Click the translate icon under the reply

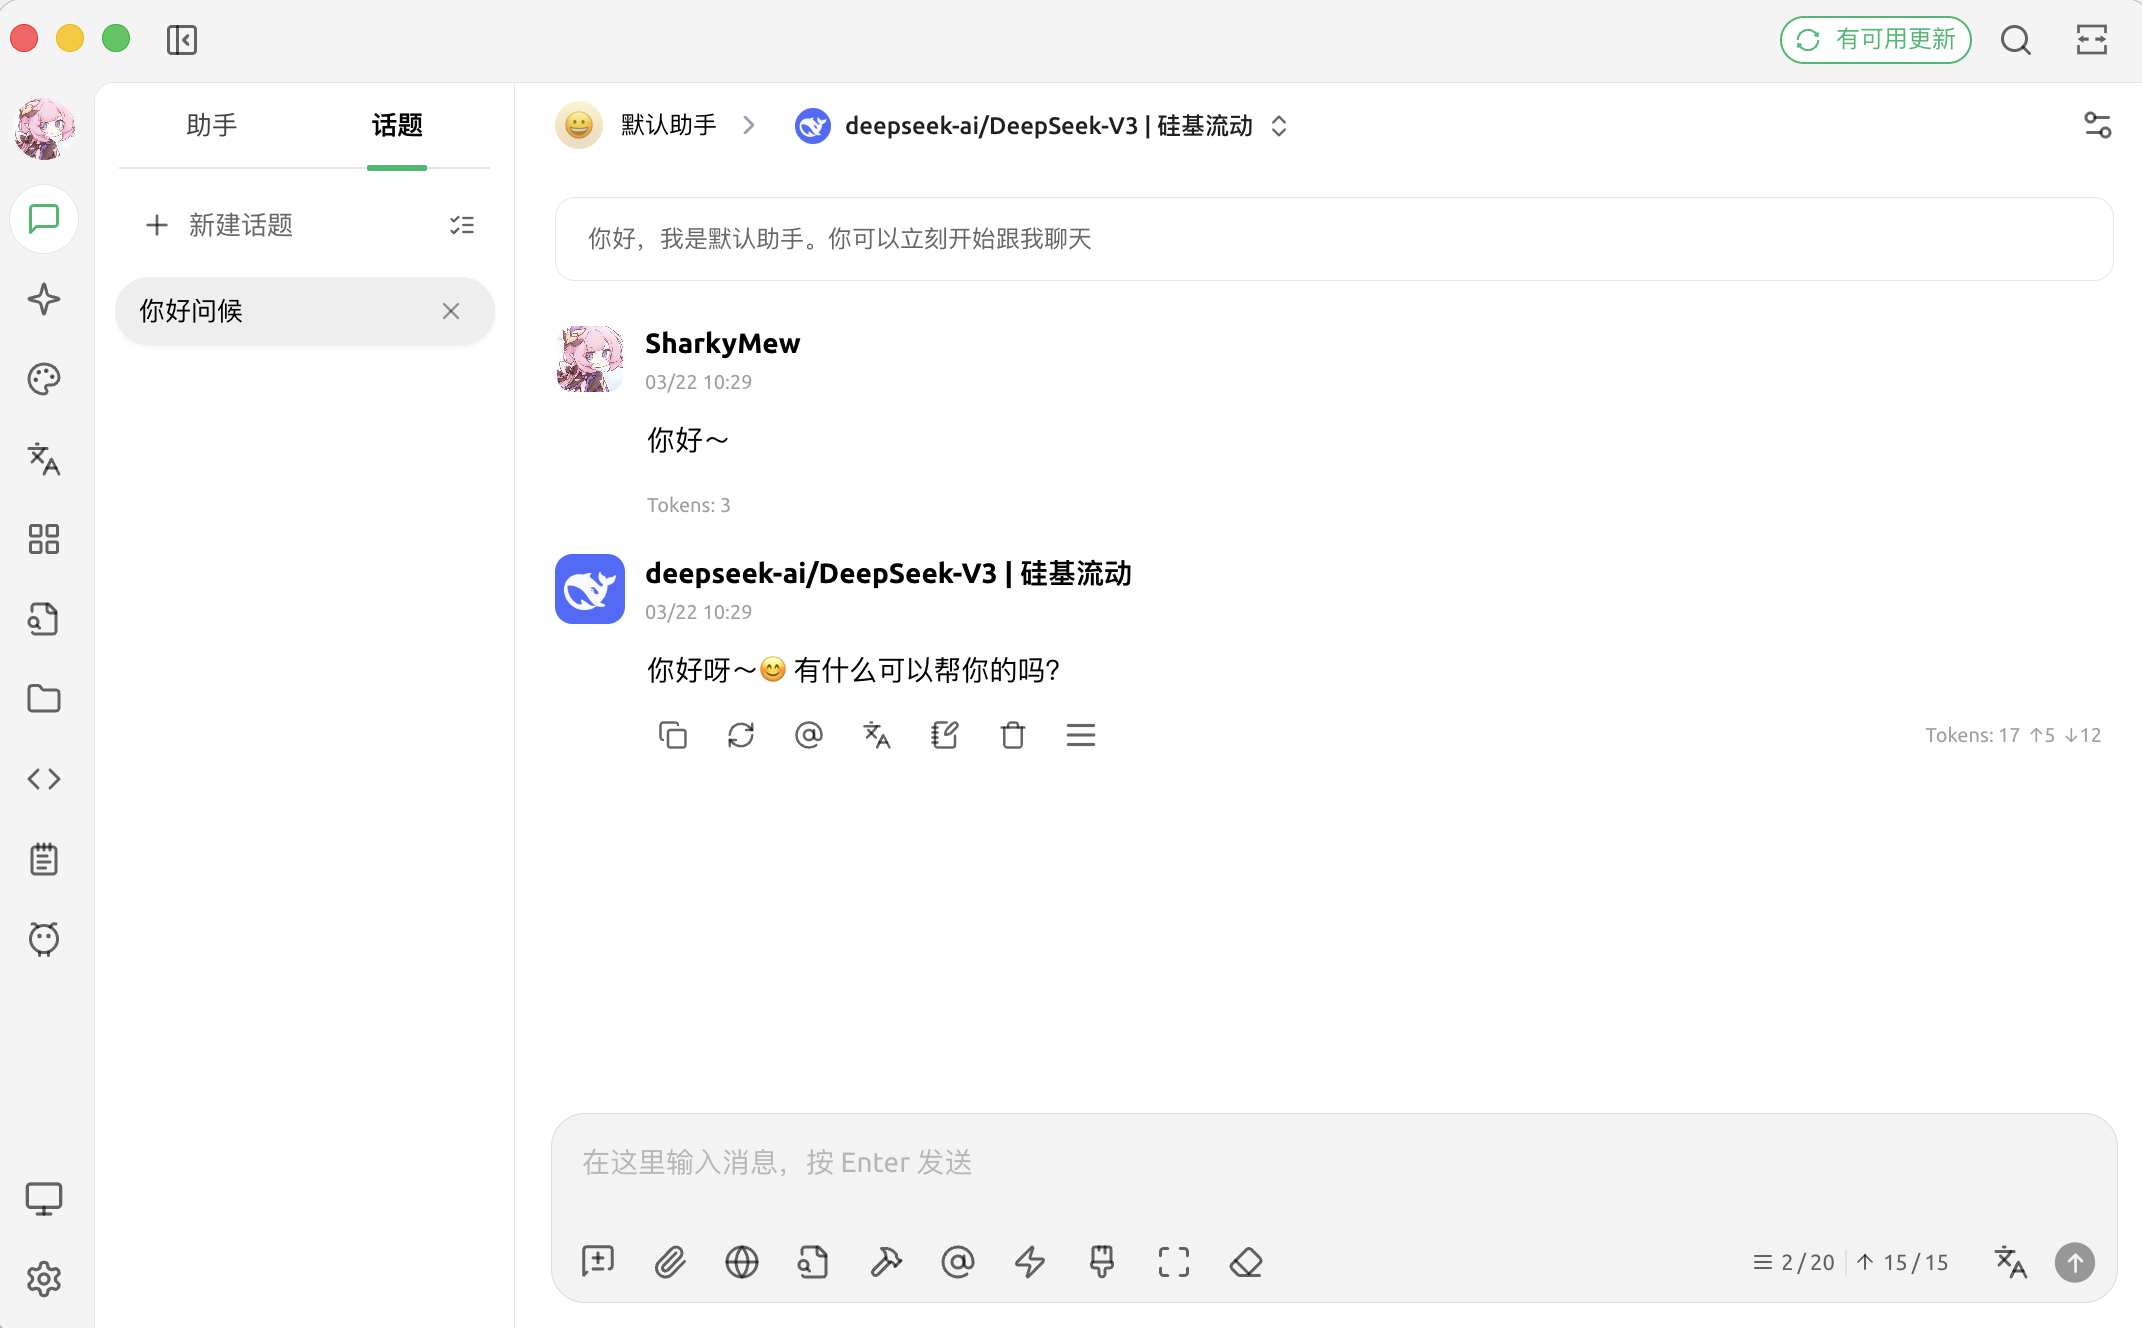[876, 735]
